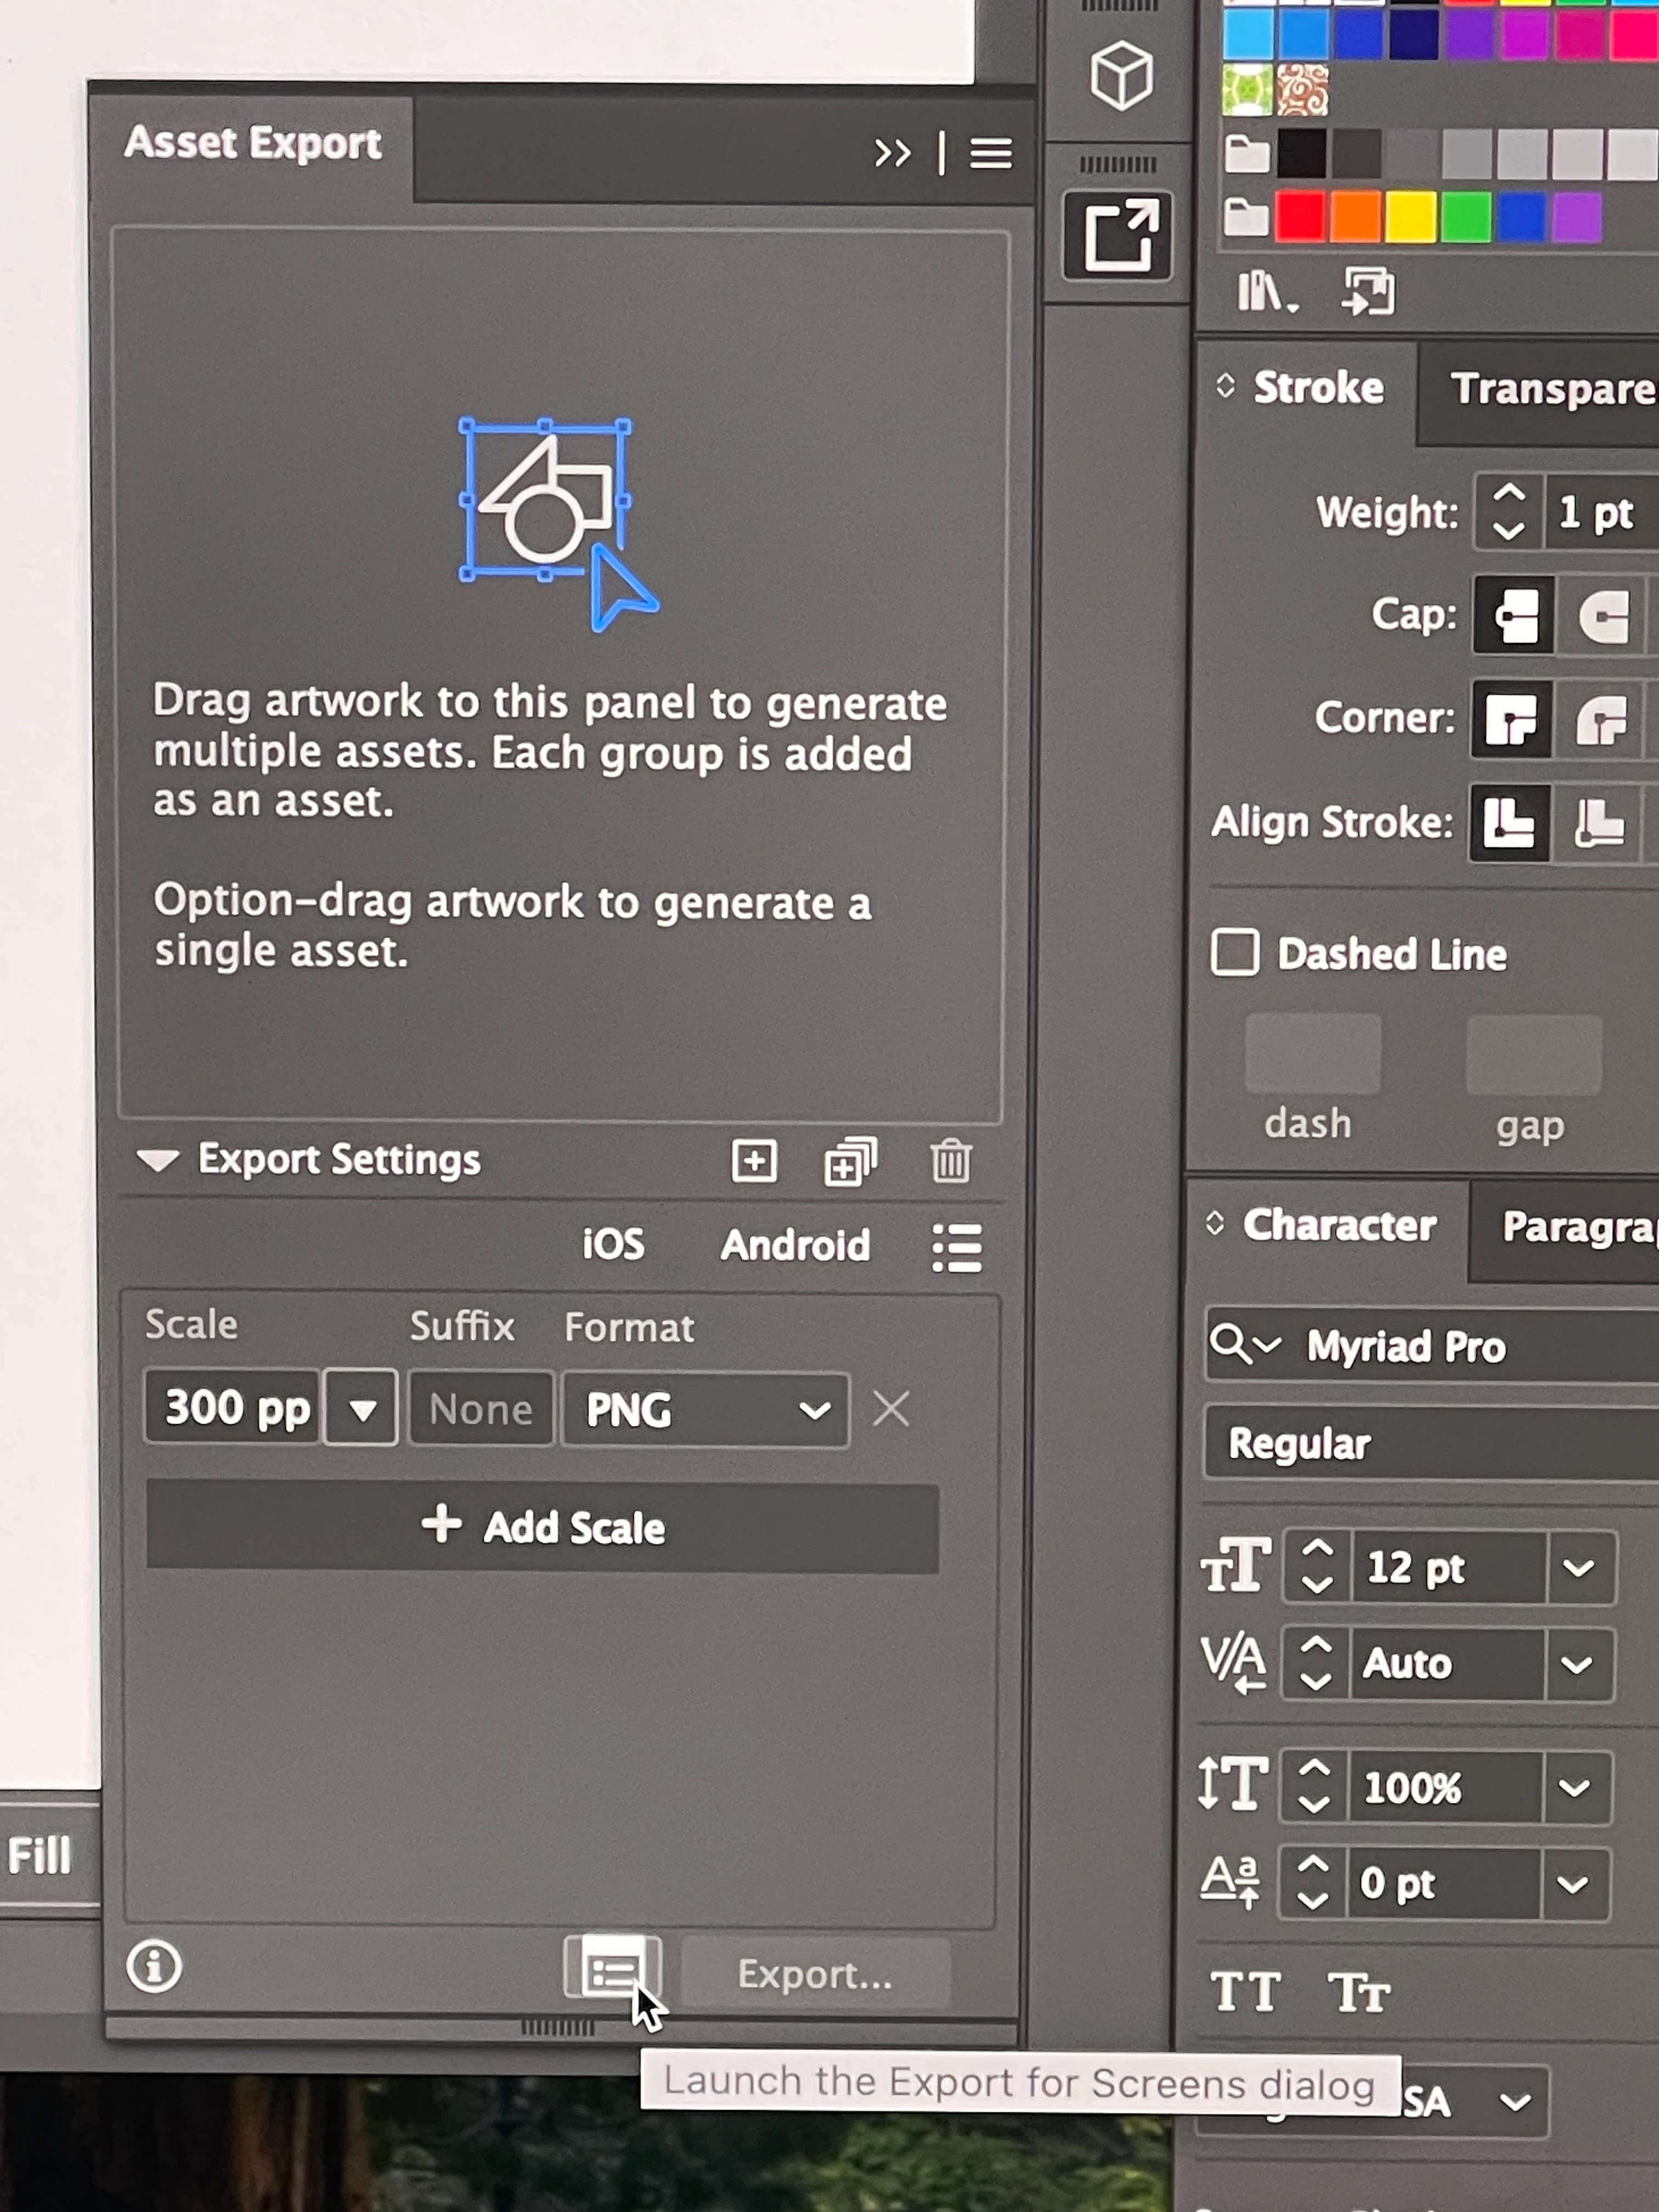Open the PNG format dropdown

tap(706, 1410)
